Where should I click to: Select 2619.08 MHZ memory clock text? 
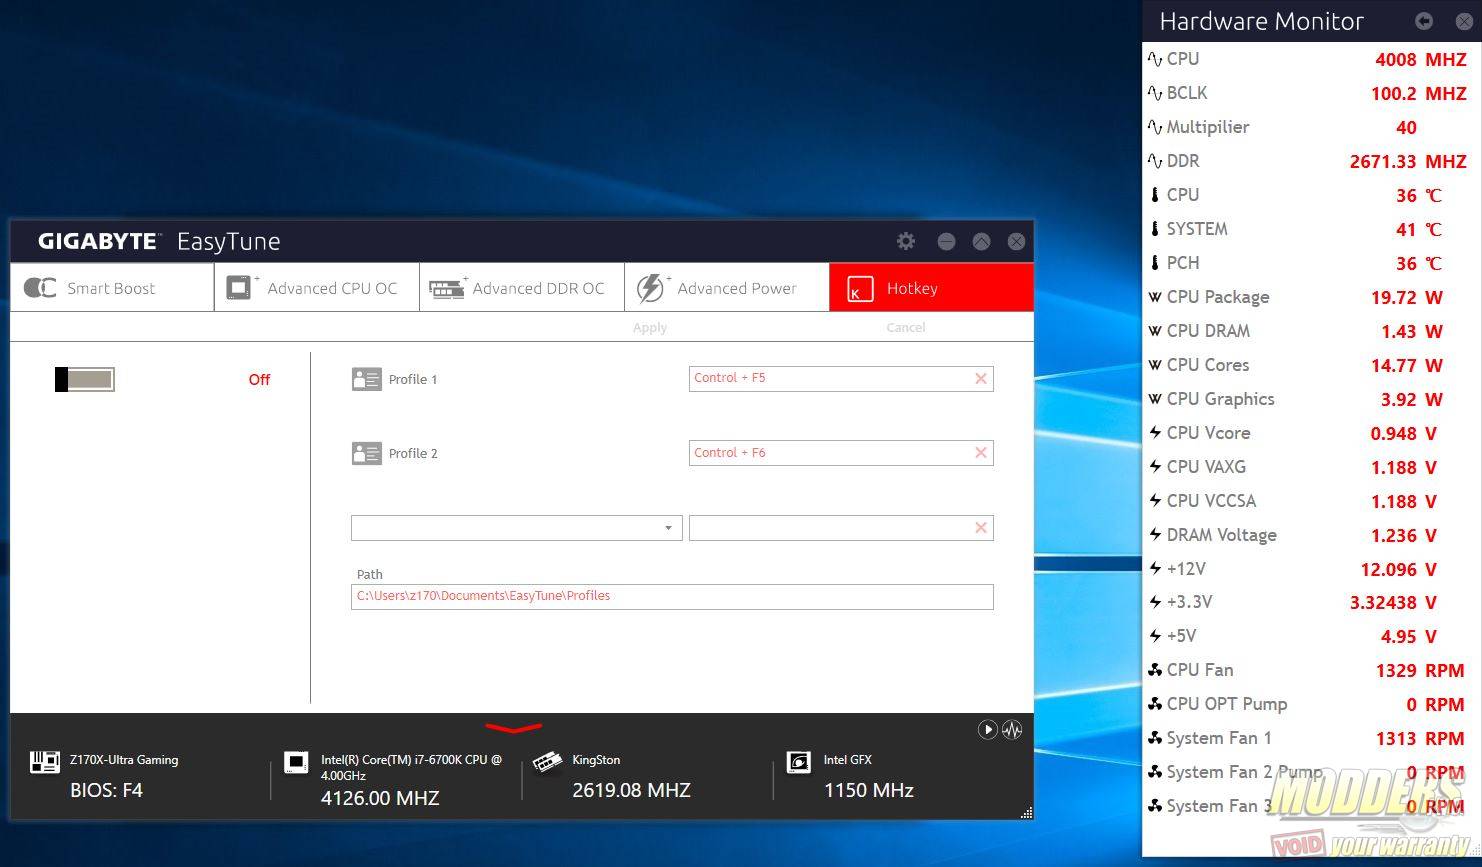[x=631, y=790]
